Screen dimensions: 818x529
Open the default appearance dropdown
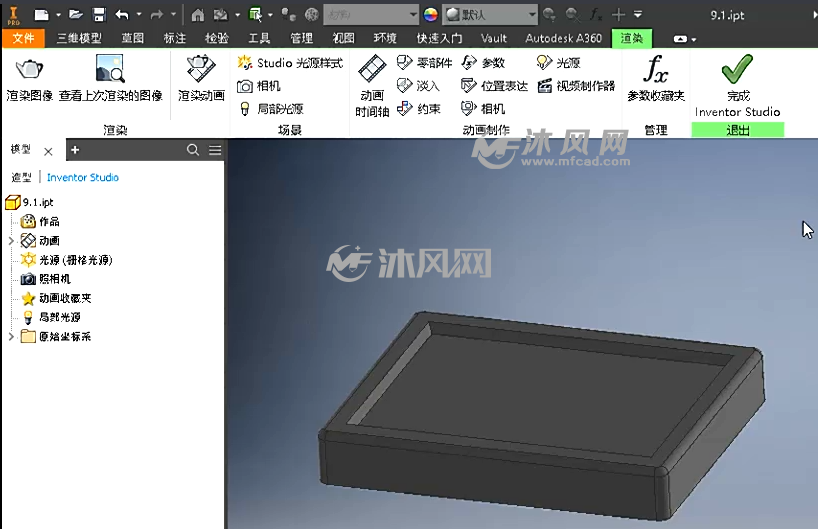click(x=489, y=15)
